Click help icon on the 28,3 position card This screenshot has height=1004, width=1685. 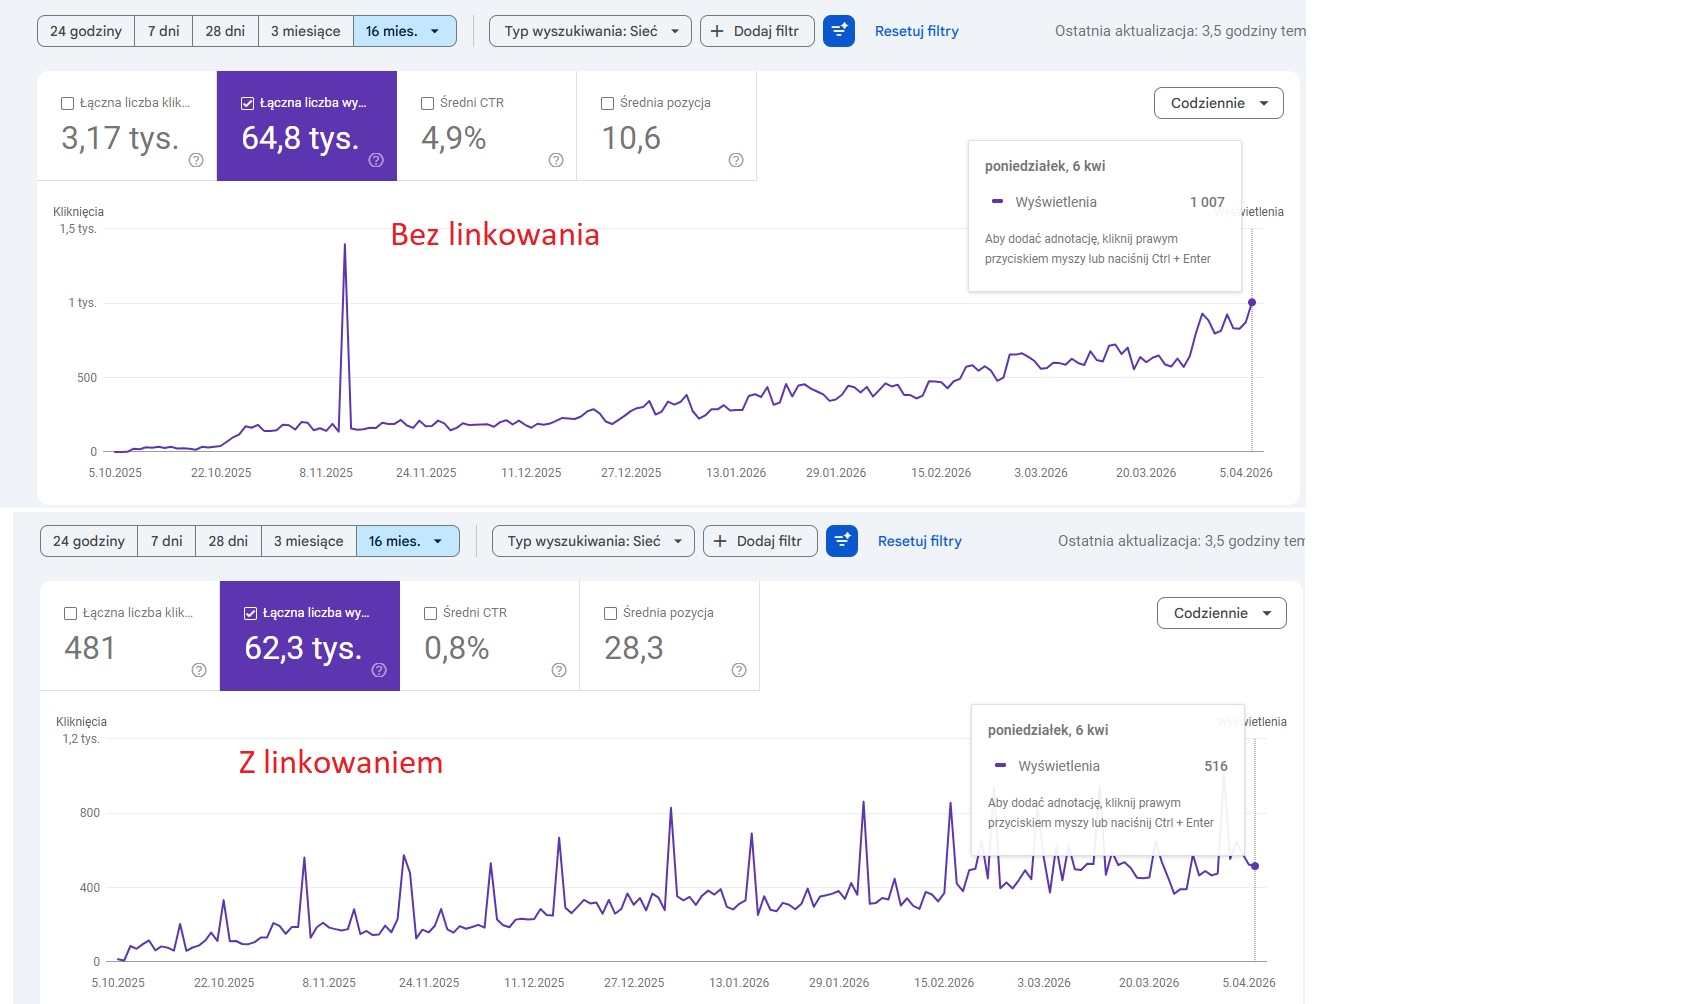[x=739, y=670]
